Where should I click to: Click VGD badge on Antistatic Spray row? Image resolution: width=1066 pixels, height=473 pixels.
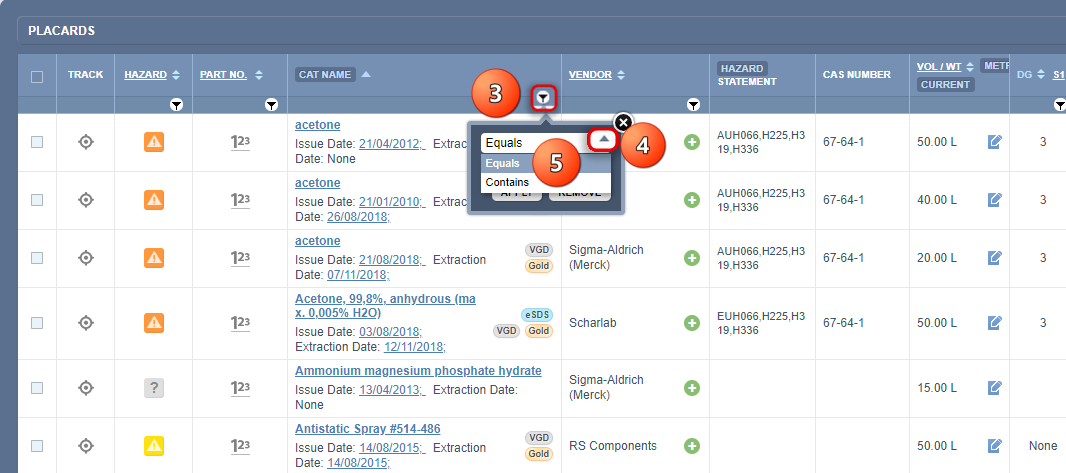[x=538, y=438]
